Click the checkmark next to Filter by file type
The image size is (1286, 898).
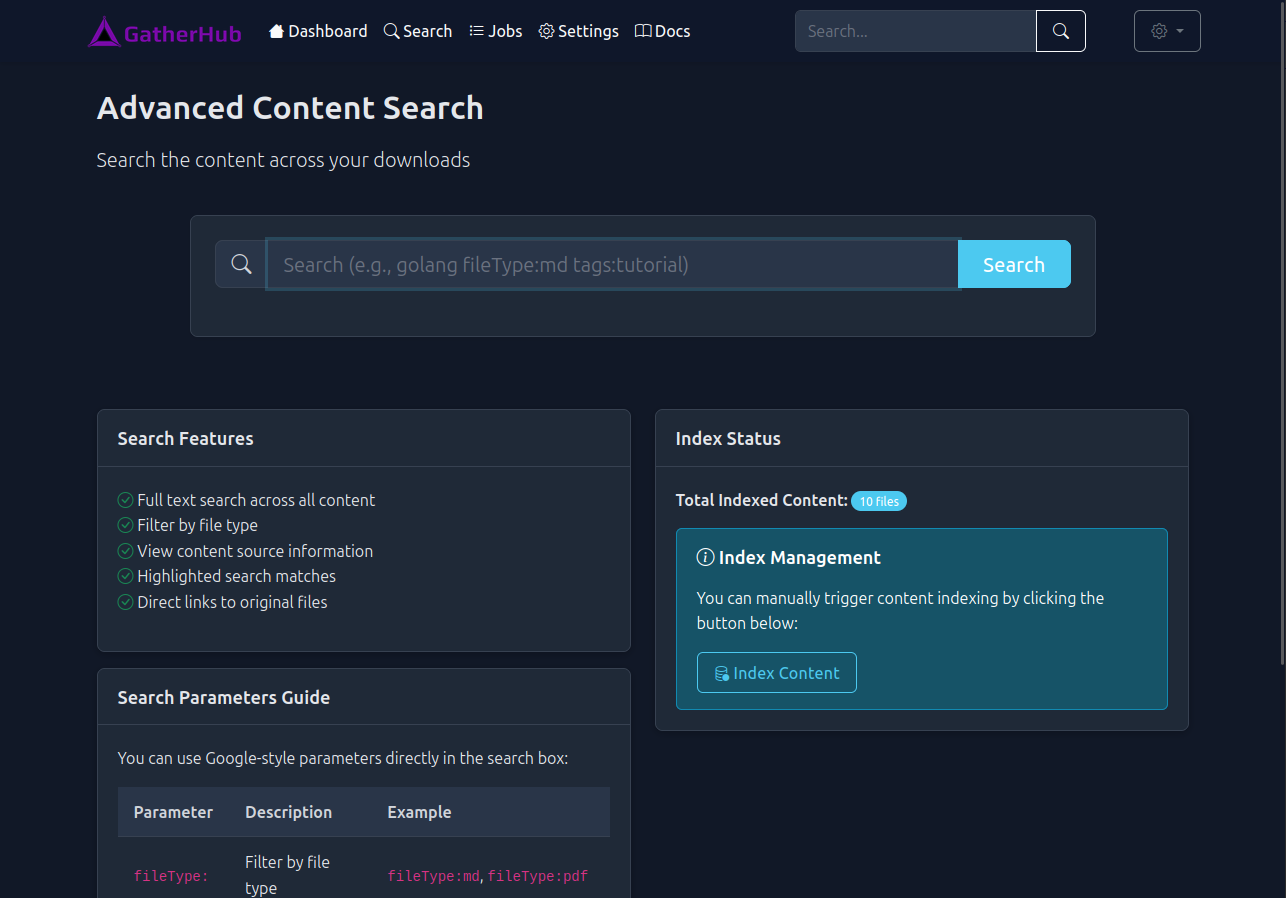(125, 525)
